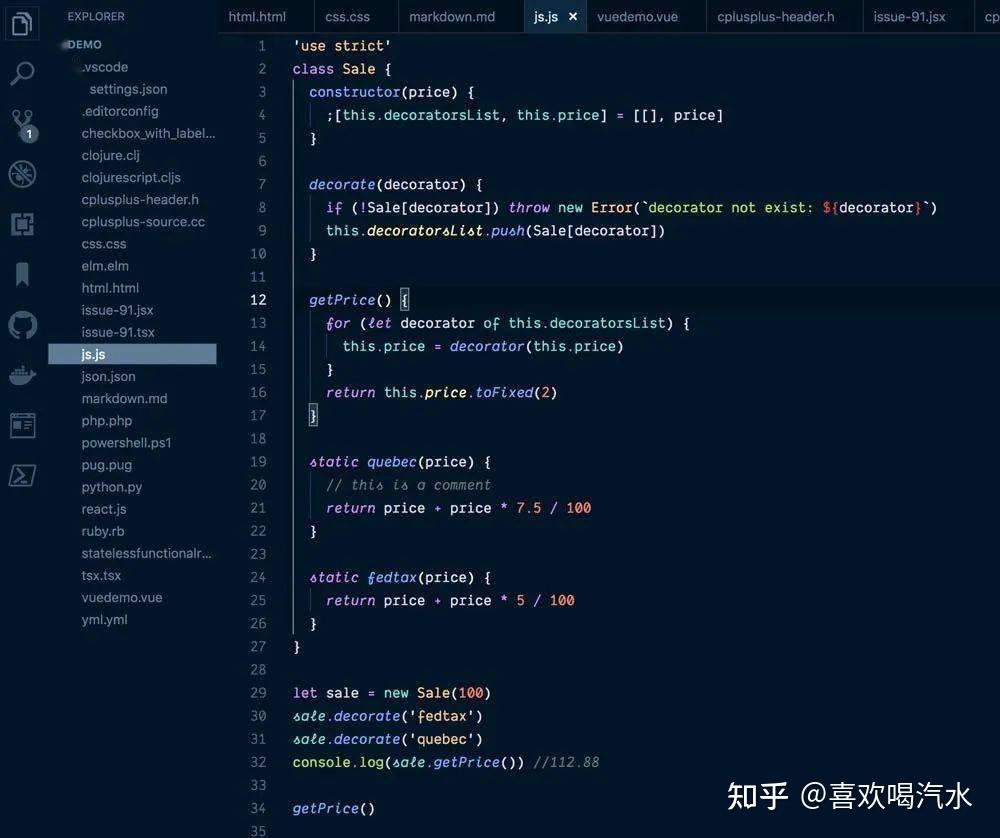Click the Docker extension icon

[x=22, y=375]
